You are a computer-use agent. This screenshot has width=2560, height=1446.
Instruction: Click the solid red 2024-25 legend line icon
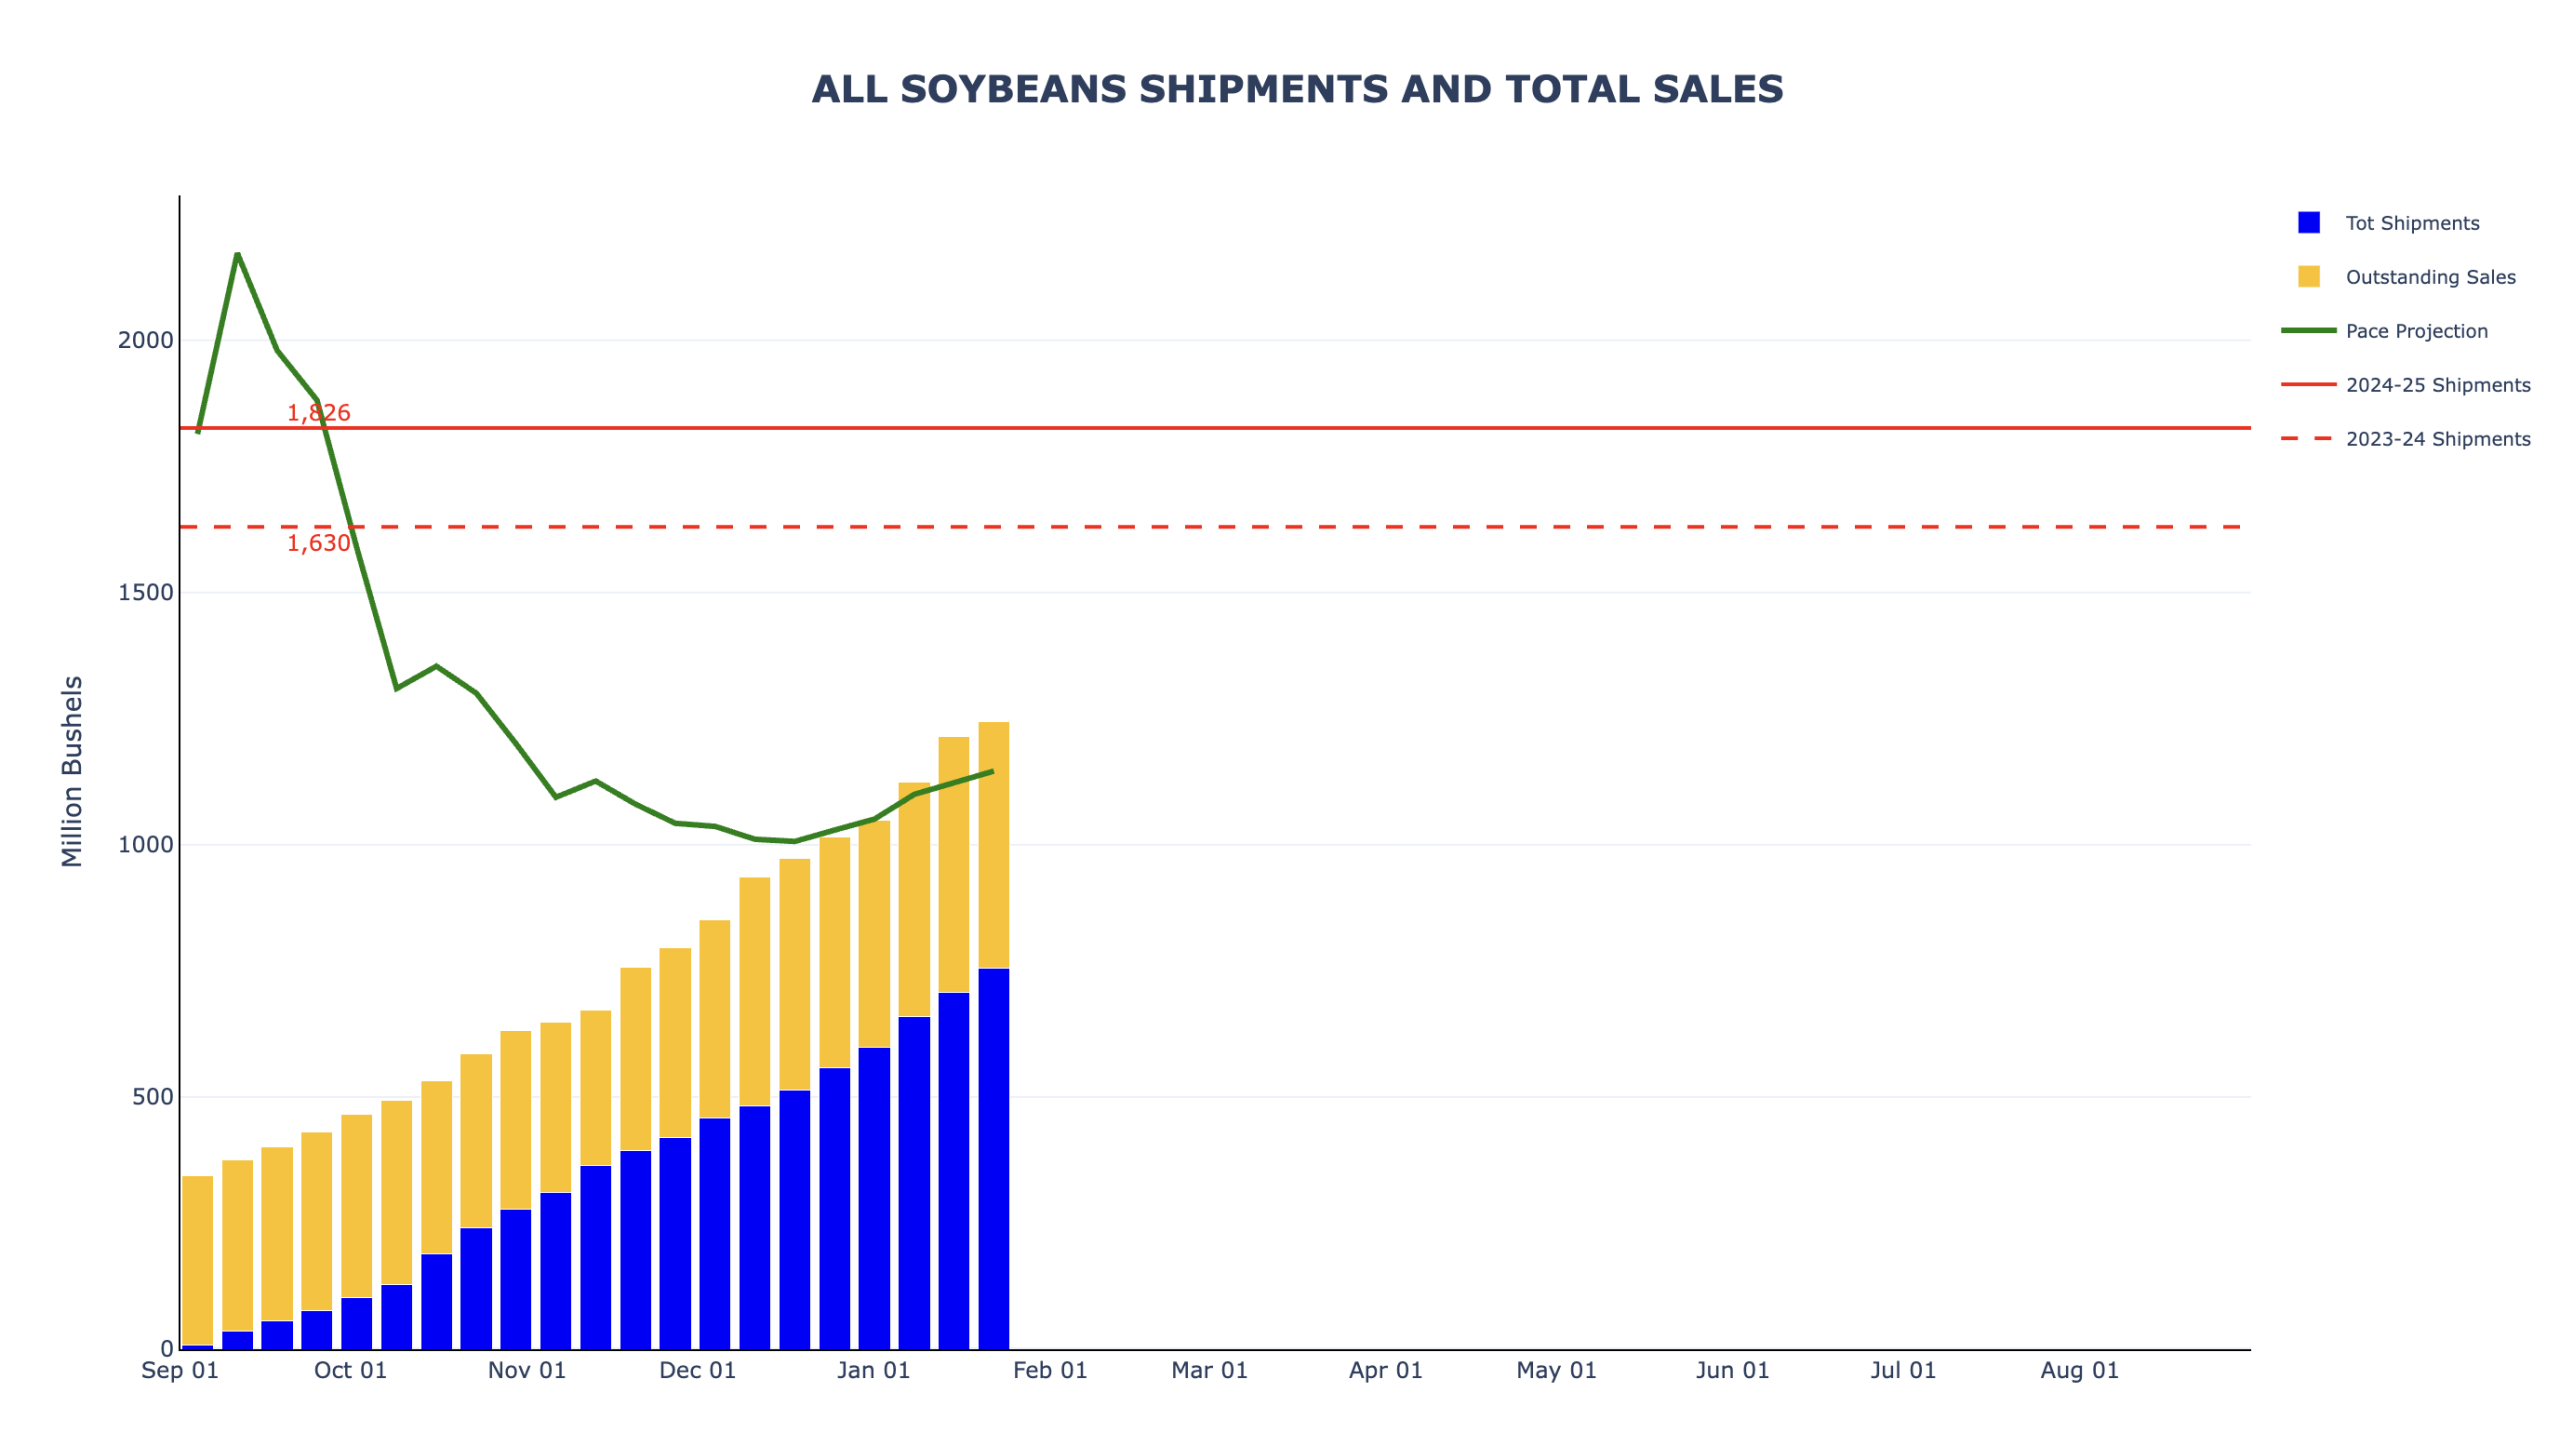[x=2307, y=384]
